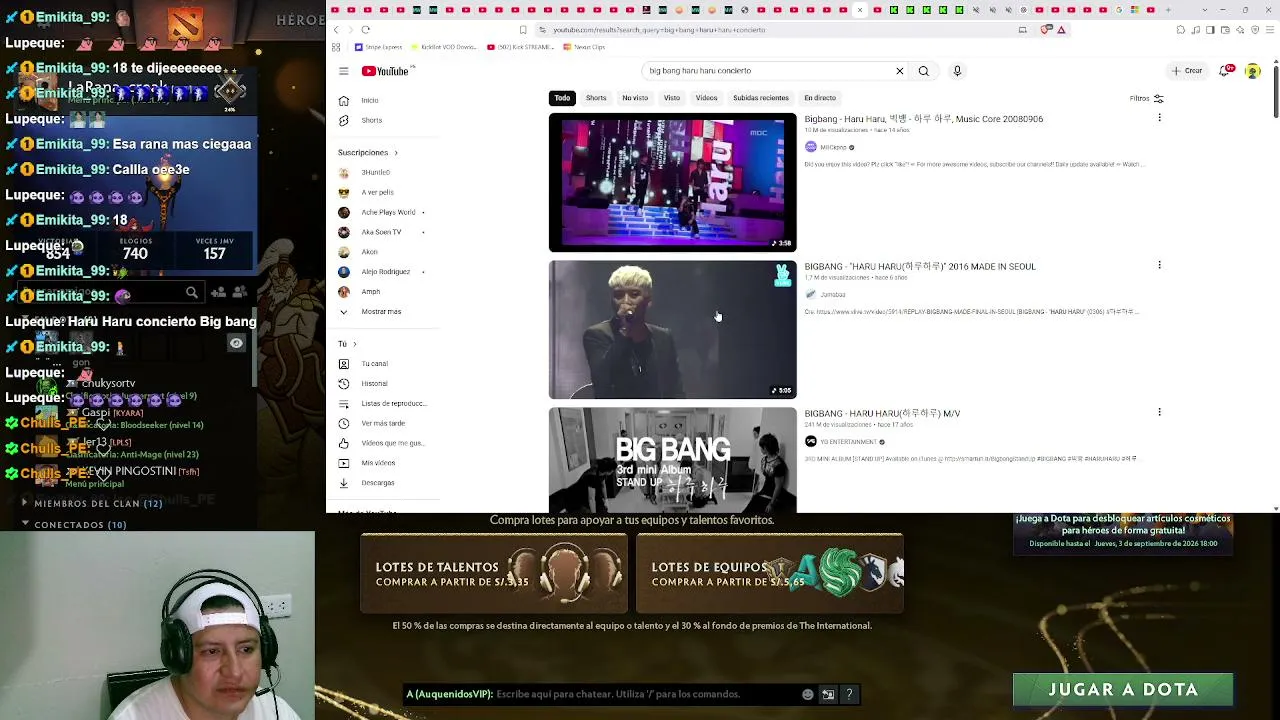Open Ache Plays World channel
The width and height of the screenshot is (1280, 720).
[388, 212]
